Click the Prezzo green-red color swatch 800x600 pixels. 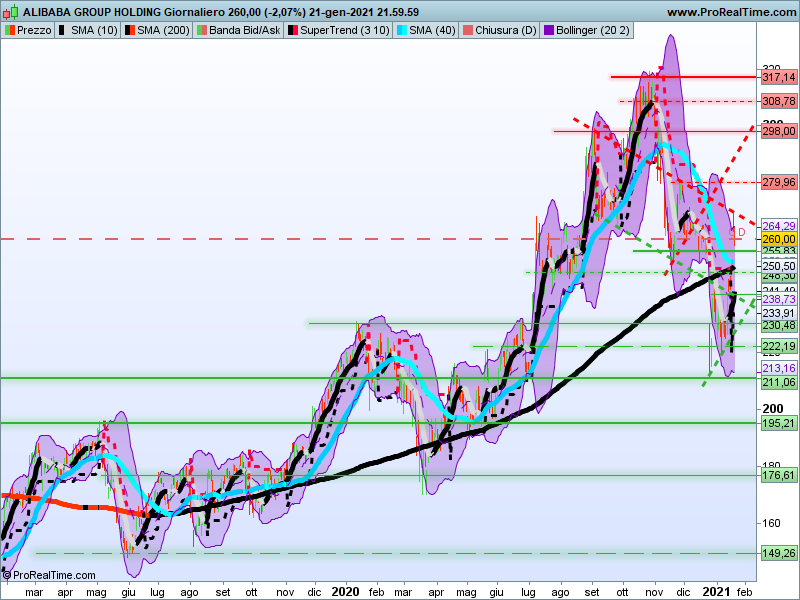click(10, 30)
